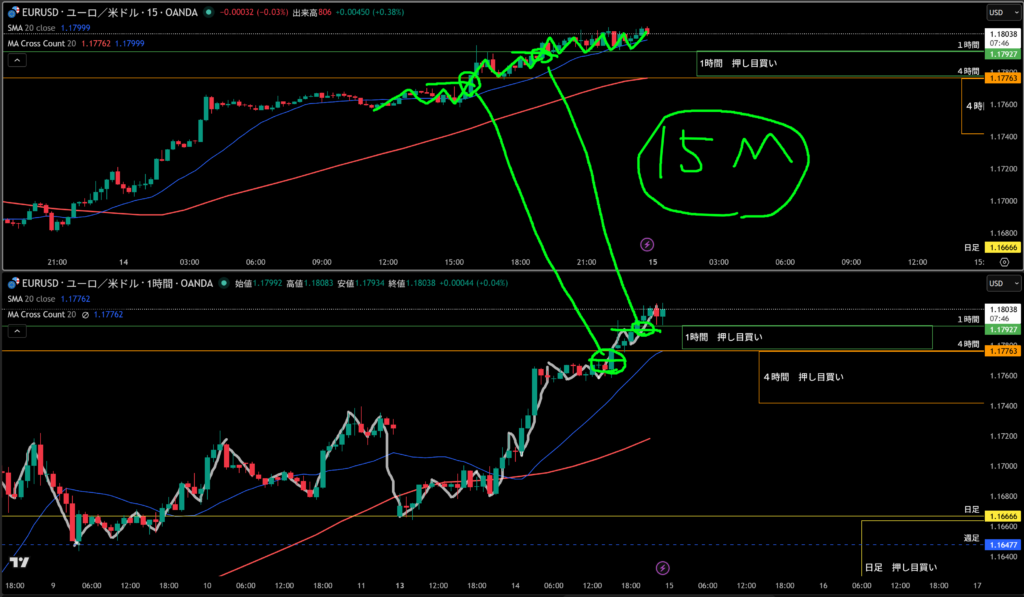The image size is (1024, 597).
Task: Click the lightning event icon on the 15-minute chart
Action: (647, 243)
